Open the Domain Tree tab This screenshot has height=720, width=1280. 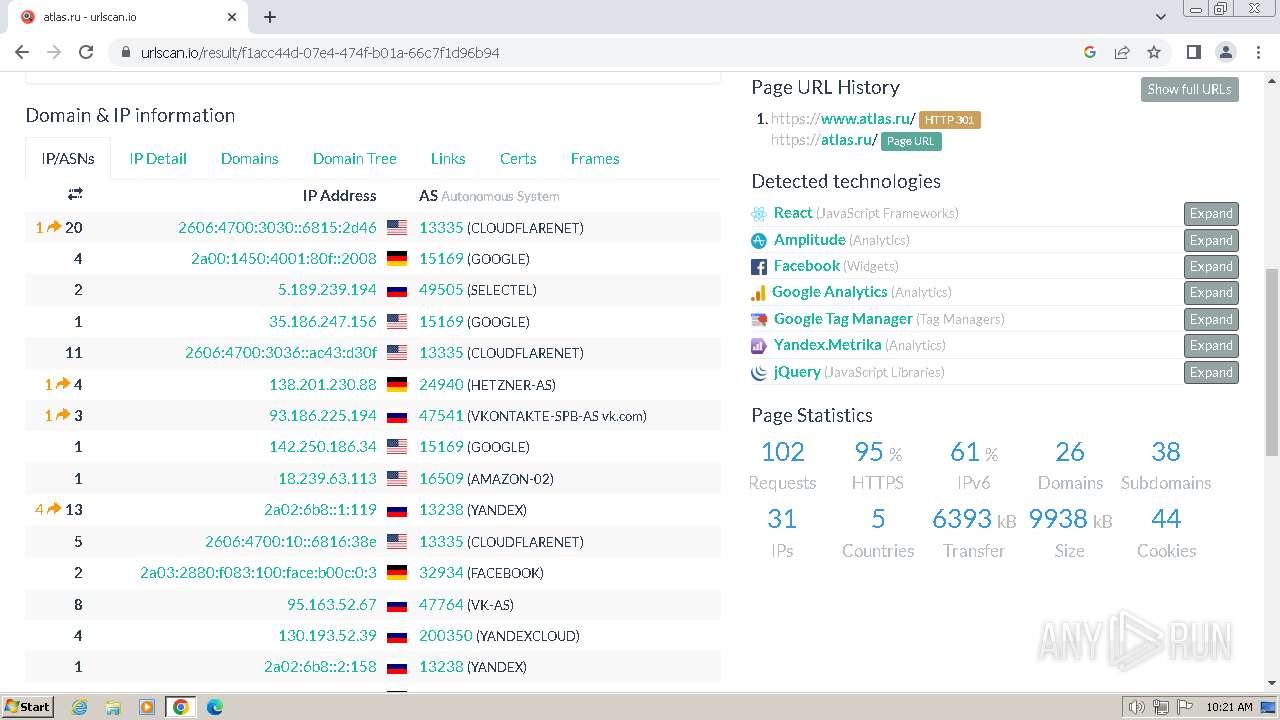(x=355, y=158)
